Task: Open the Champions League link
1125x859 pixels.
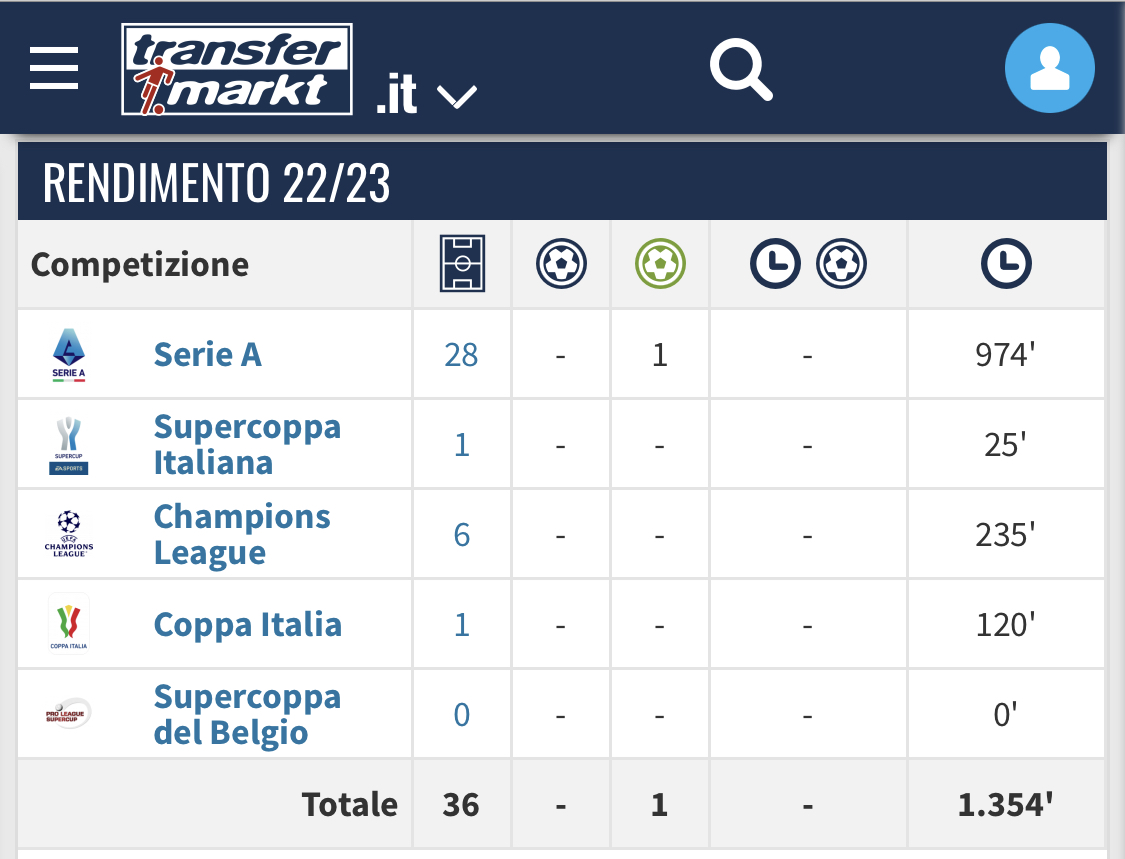Action: (x=242, y=534)
